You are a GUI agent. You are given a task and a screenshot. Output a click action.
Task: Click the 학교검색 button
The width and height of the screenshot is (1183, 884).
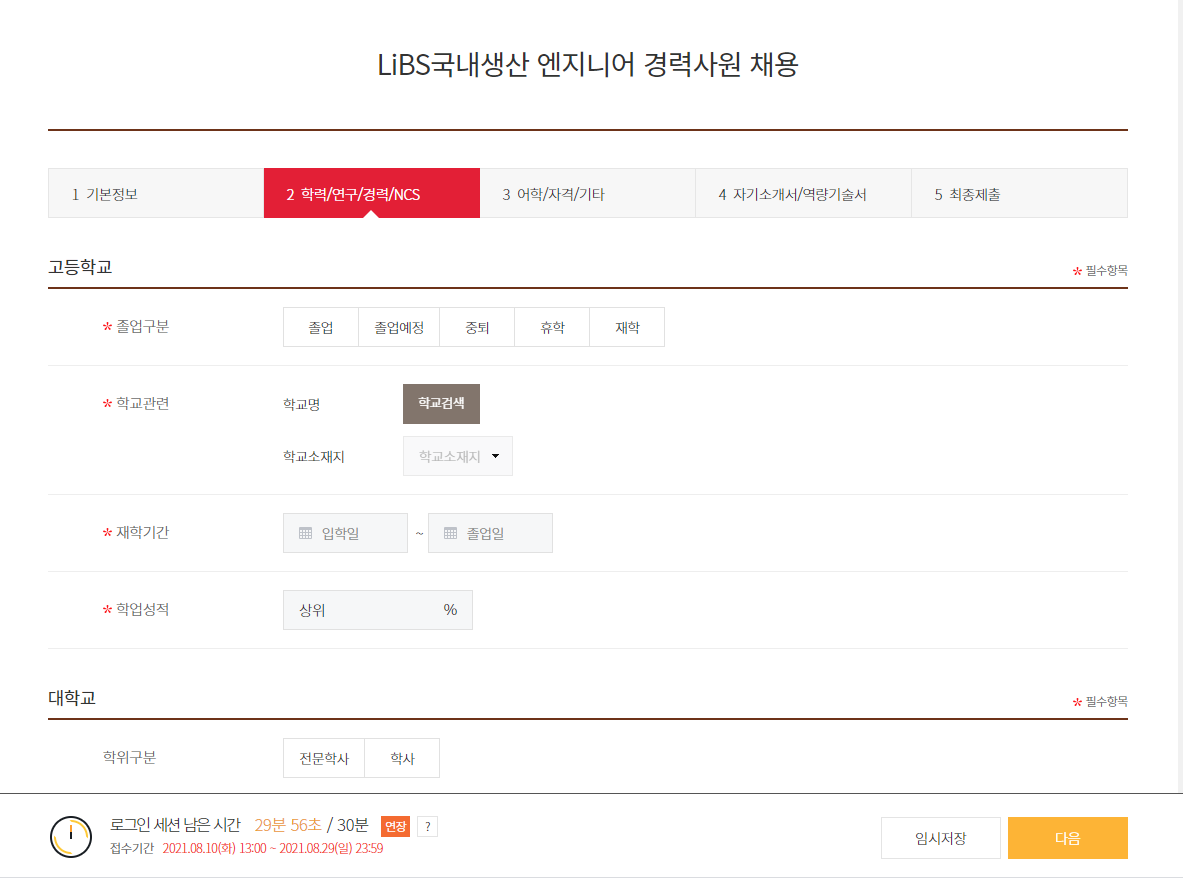point(441,404)
